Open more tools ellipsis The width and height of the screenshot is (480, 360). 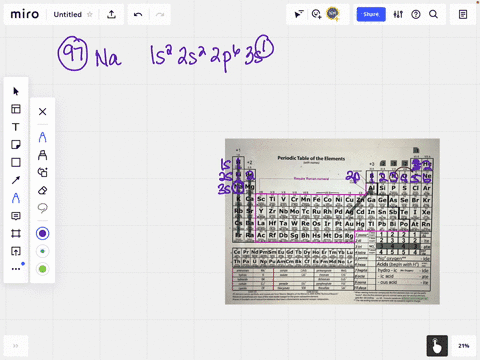point(16,269)
